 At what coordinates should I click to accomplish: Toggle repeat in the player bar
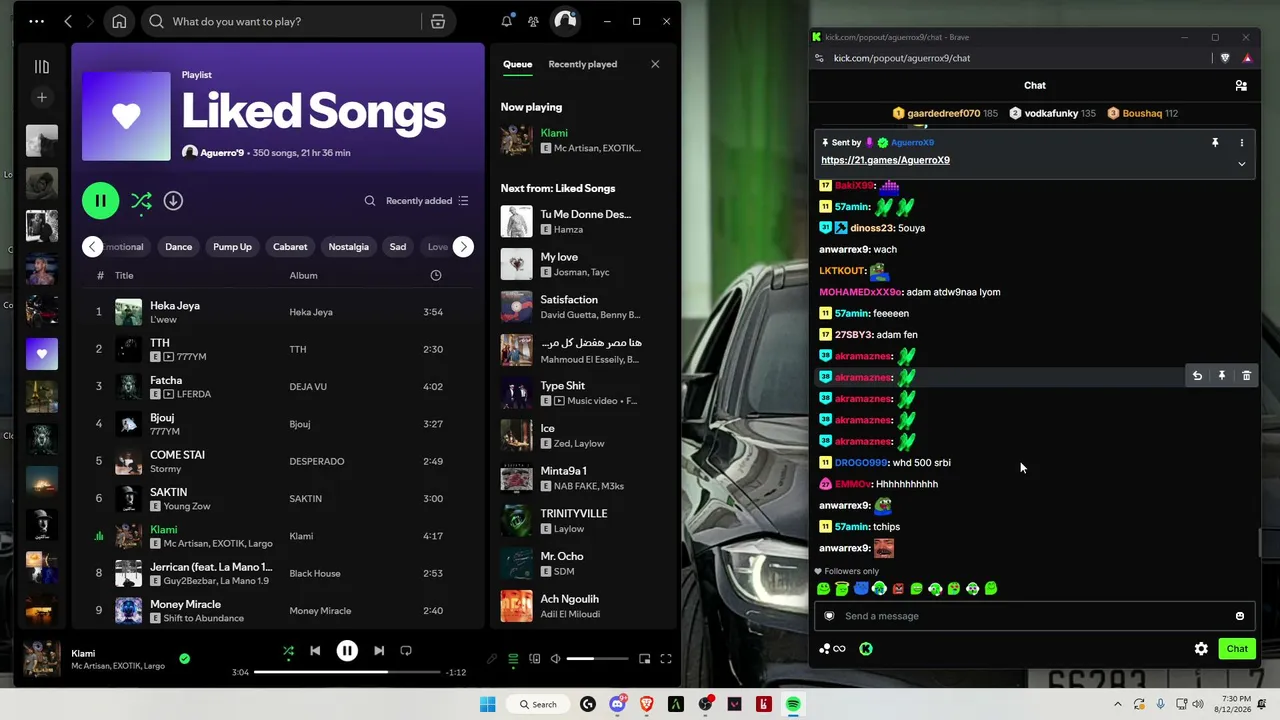[406, 651]
